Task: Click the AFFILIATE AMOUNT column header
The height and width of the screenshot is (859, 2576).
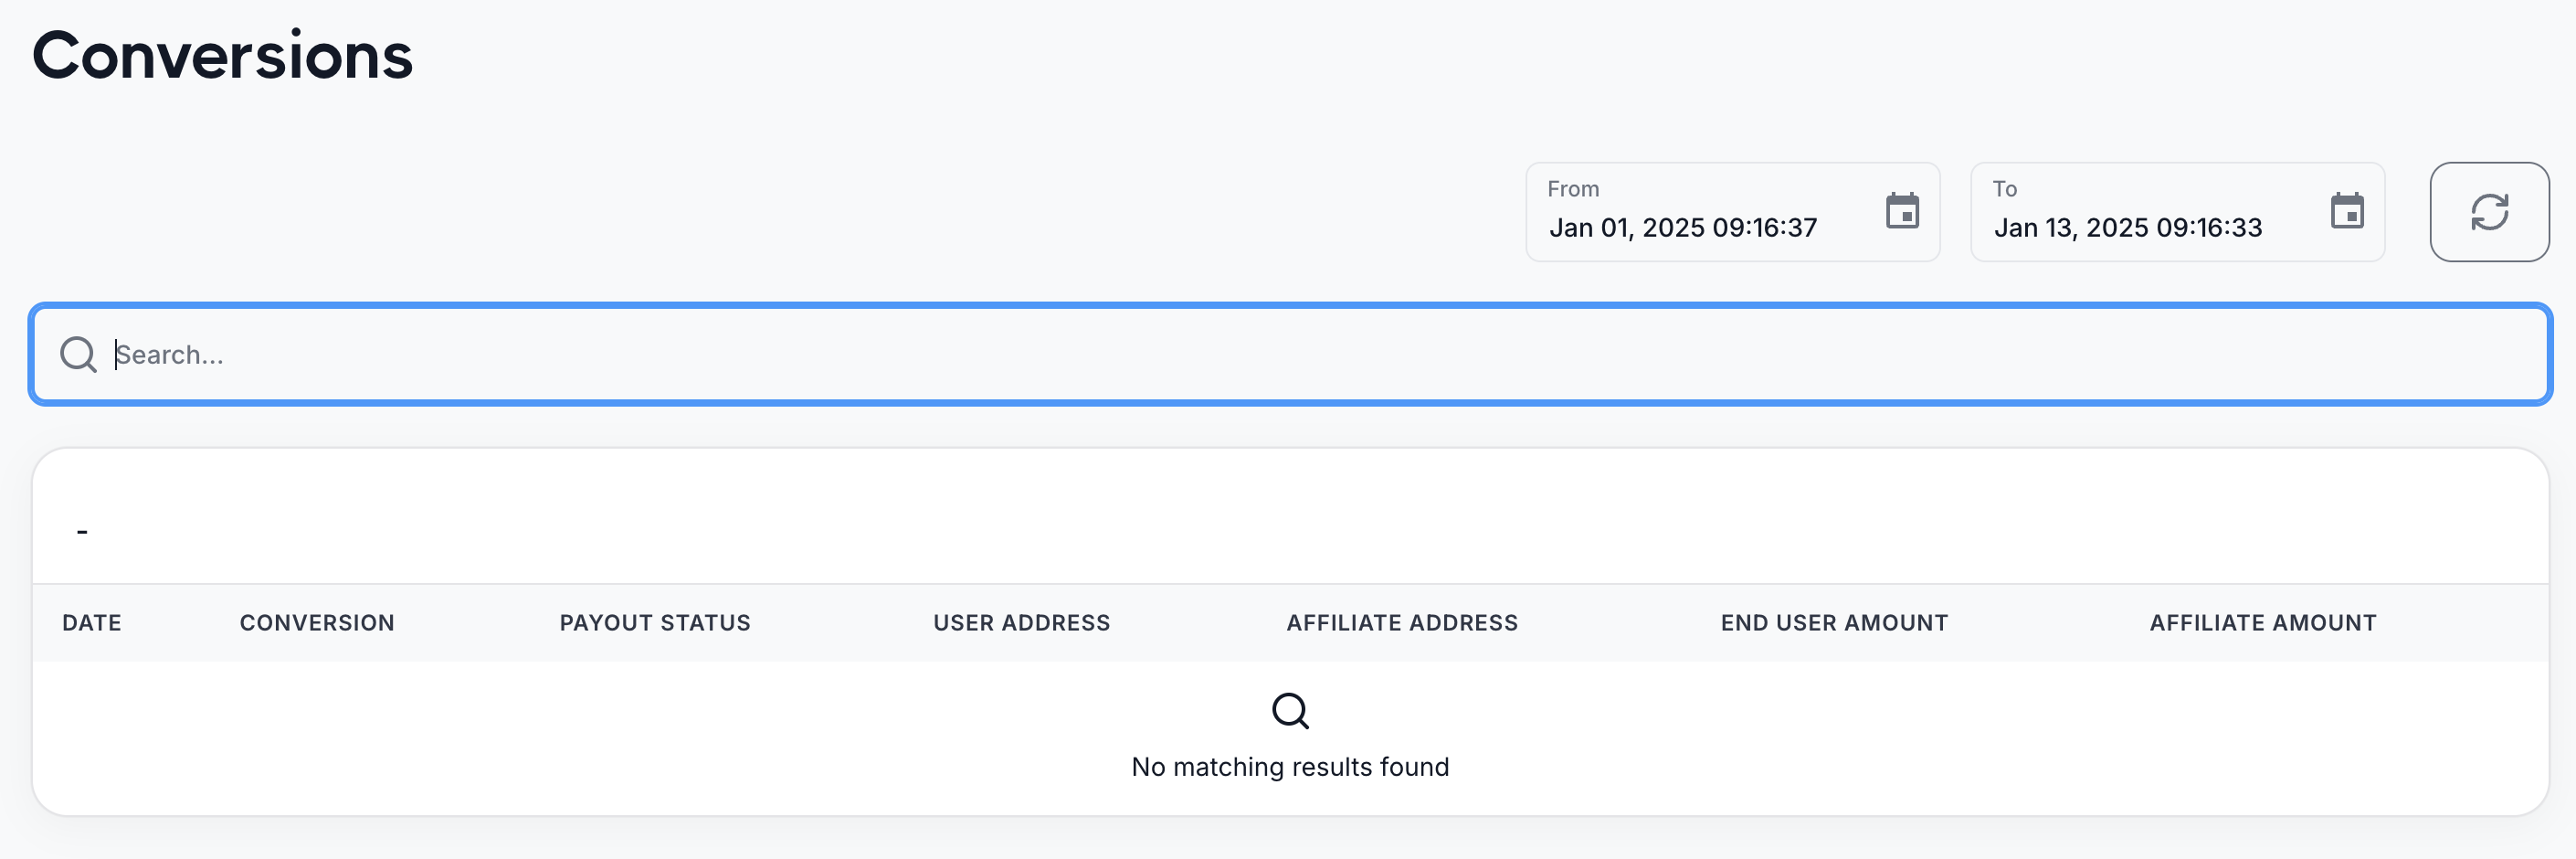Action: click(x=2262, y=622)
